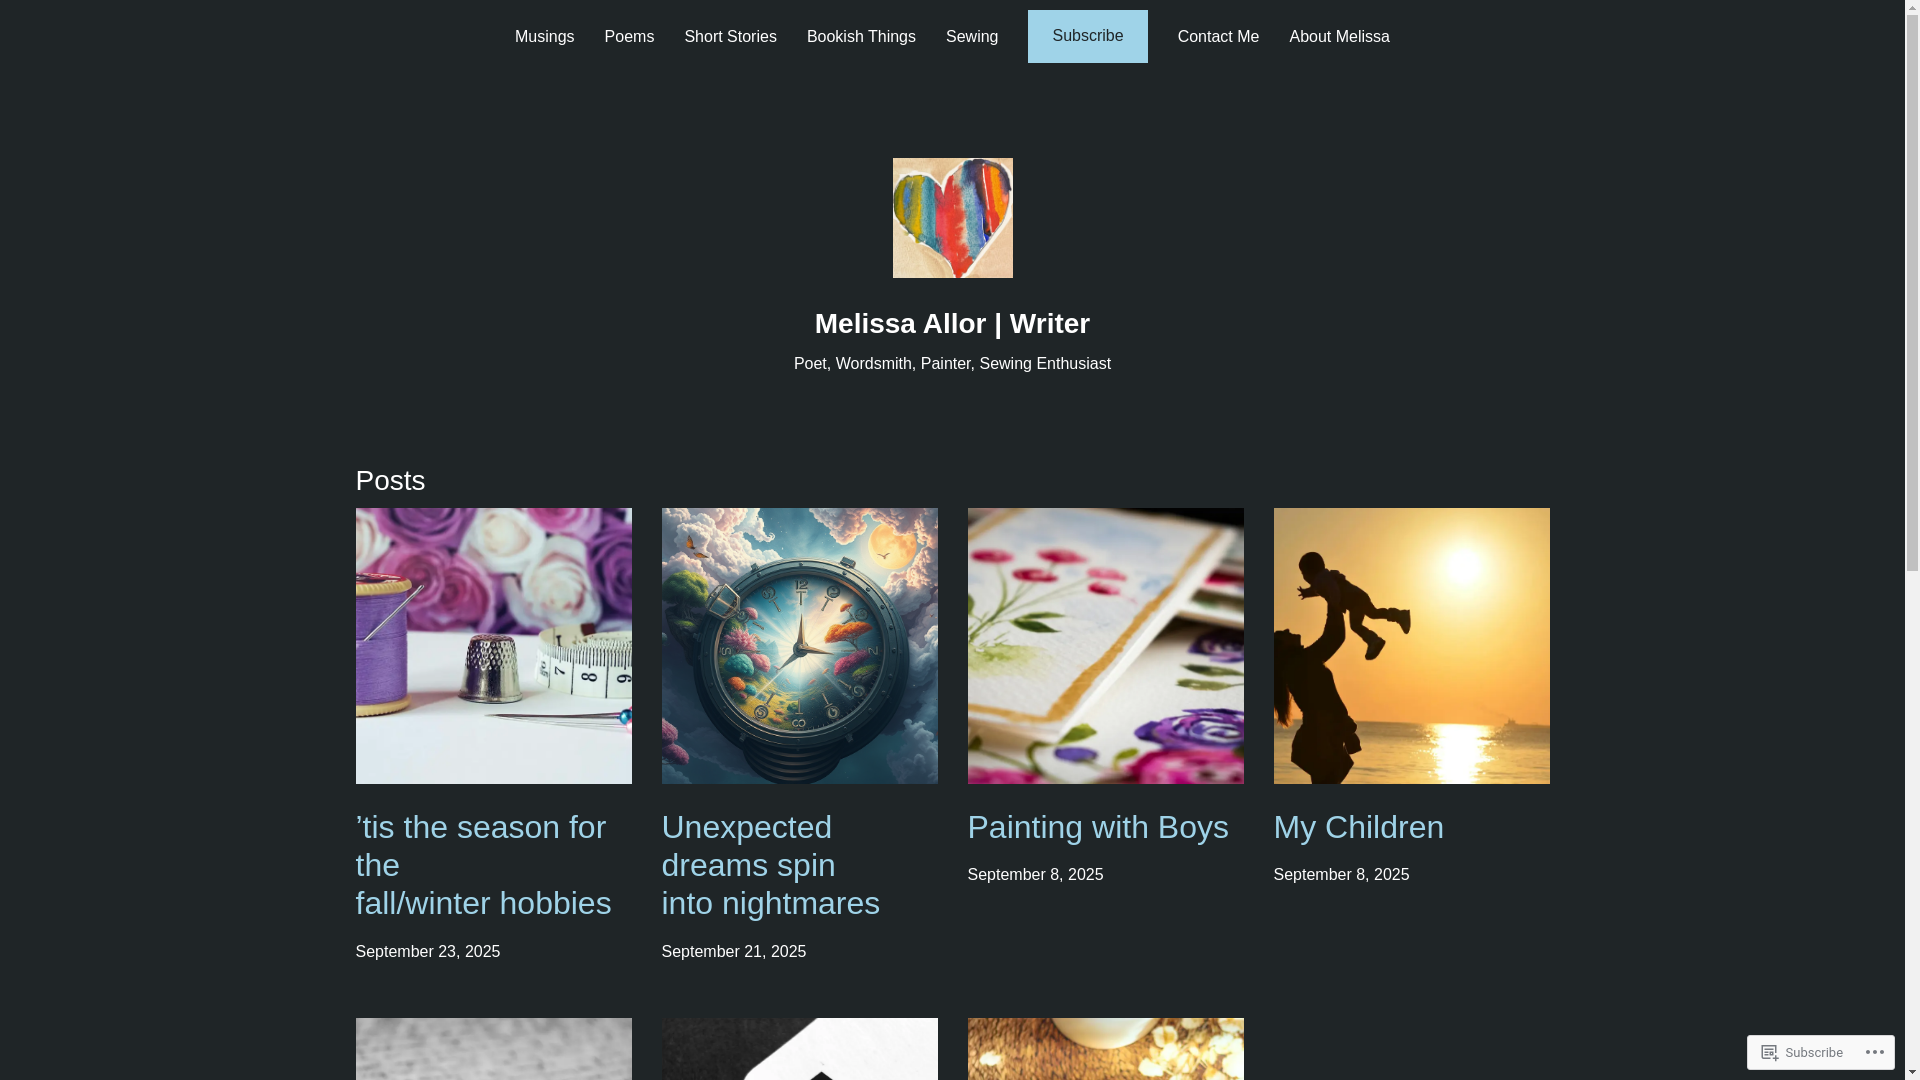This screenshot has width=1920, height=1080.
Task: Open the Poems menu item
Action: tap(629, 36)
